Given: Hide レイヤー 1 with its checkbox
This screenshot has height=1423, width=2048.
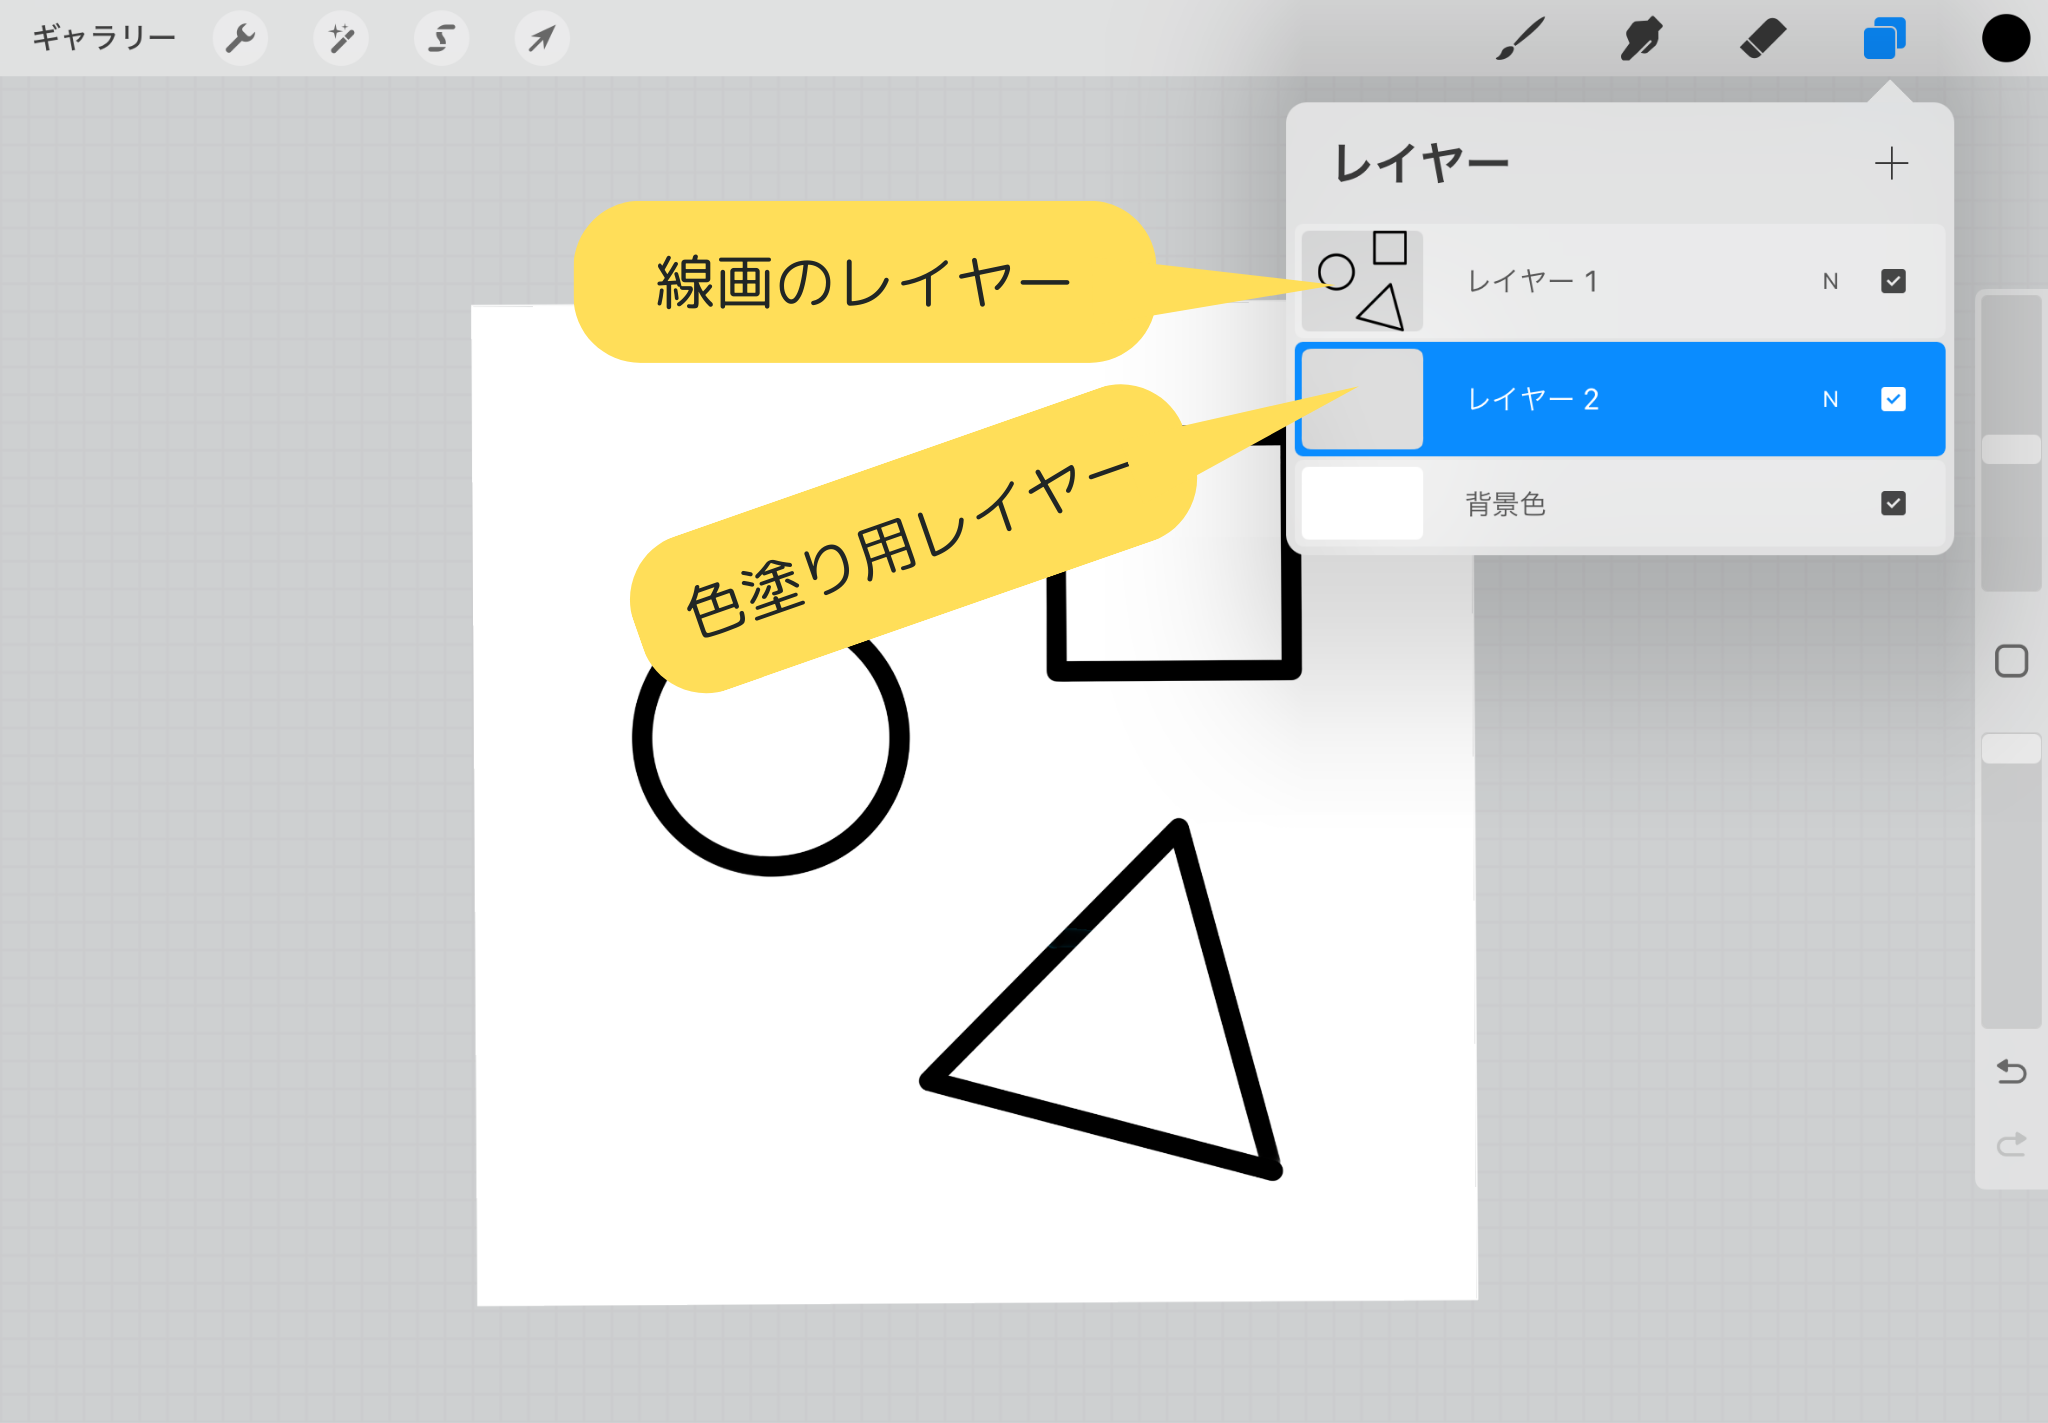Looking at the screenshot, I should coord(1893,281).
